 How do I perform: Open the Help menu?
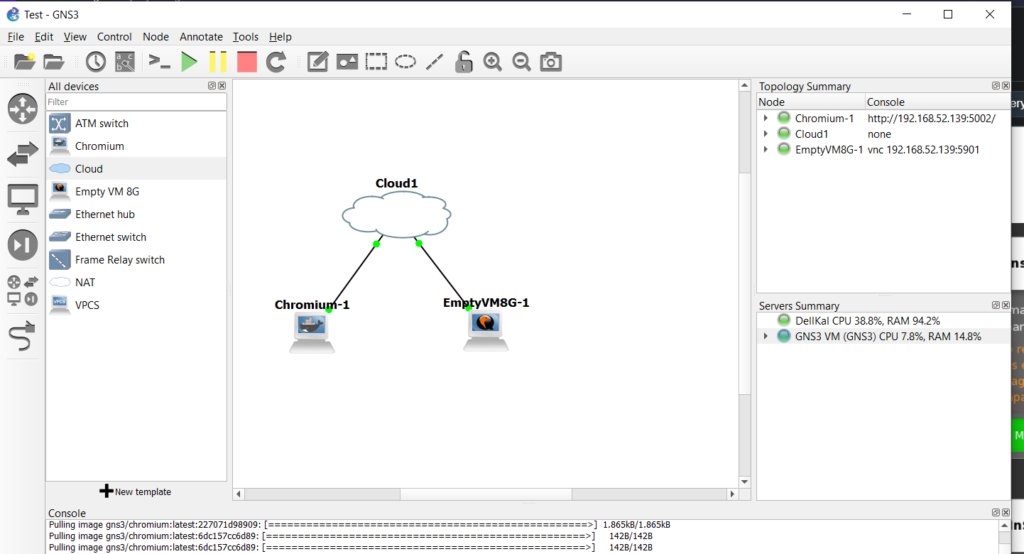click(280, 37)
